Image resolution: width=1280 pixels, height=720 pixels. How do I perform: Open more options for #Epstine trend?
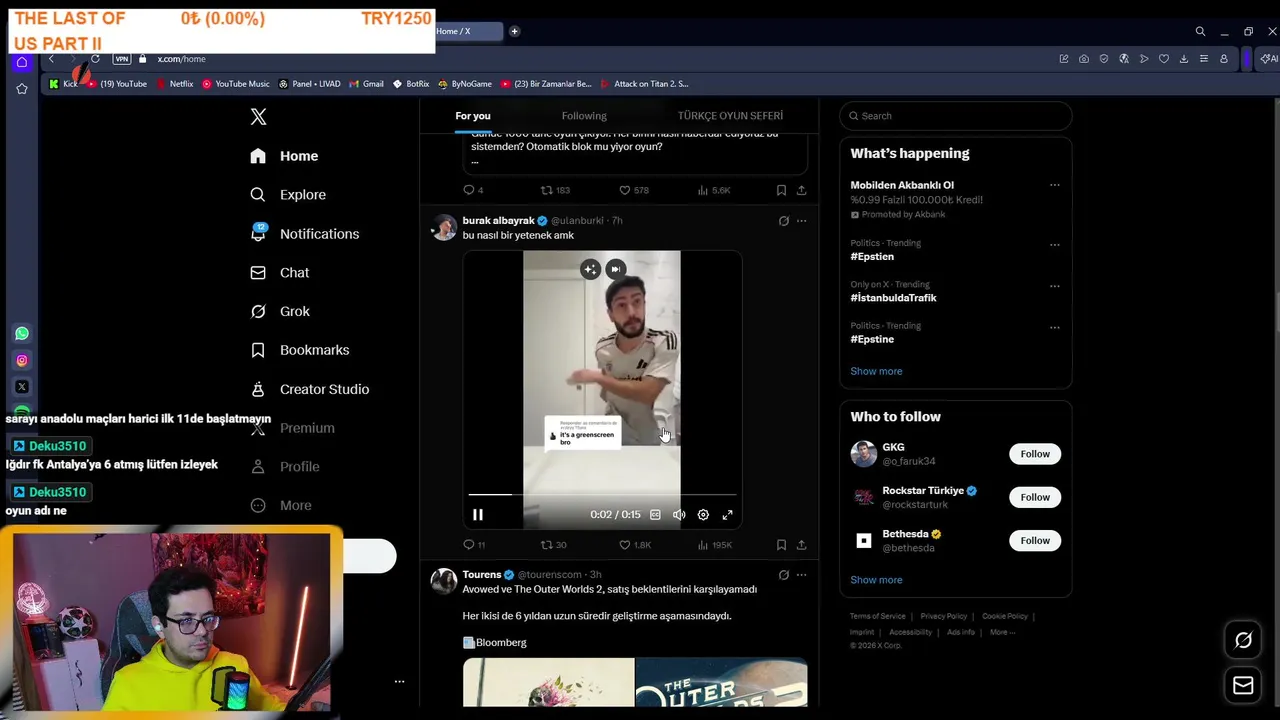coord(1054,327)
